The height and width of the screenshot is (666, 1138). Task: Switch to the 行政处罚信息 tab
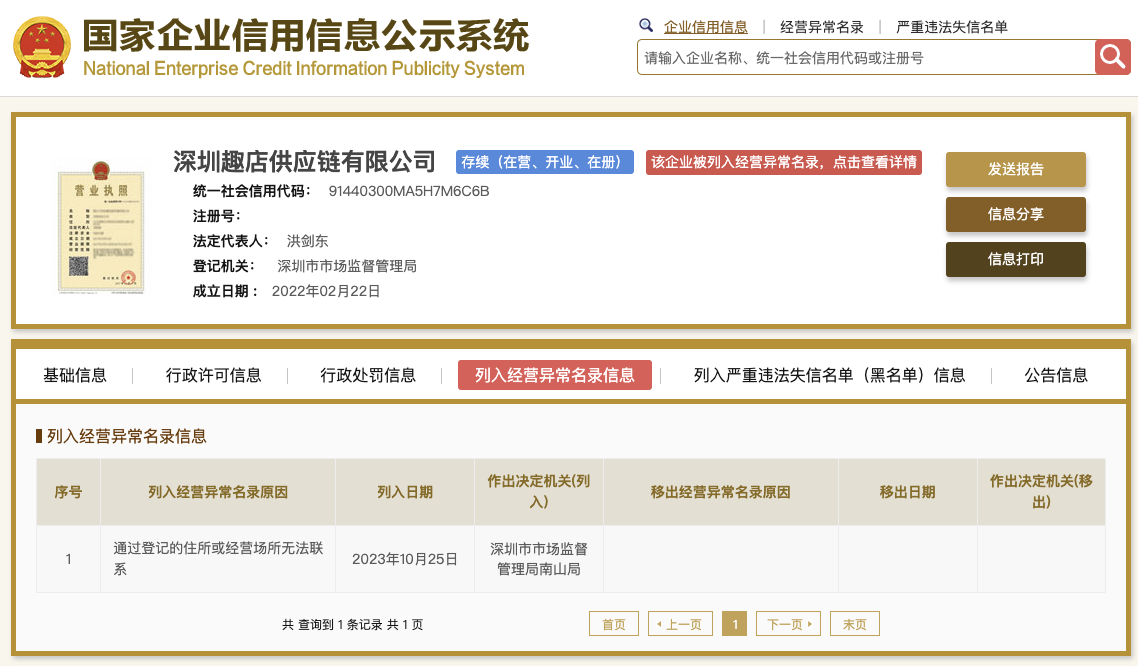pyautogui.click(x=368, y=375)
